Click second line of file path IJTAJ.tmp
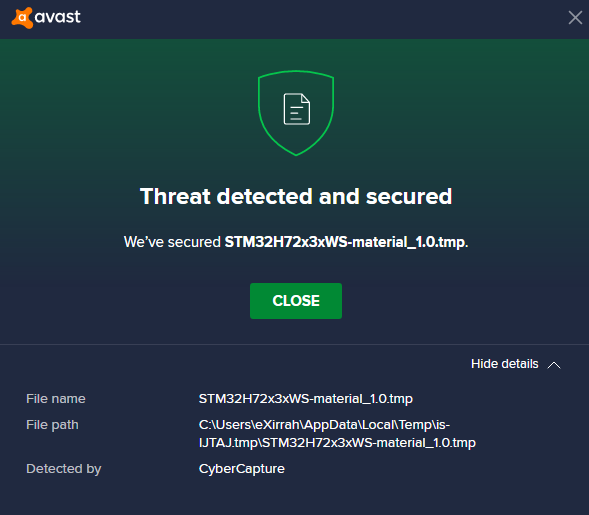The image size is (589, 515). (337, 443)
